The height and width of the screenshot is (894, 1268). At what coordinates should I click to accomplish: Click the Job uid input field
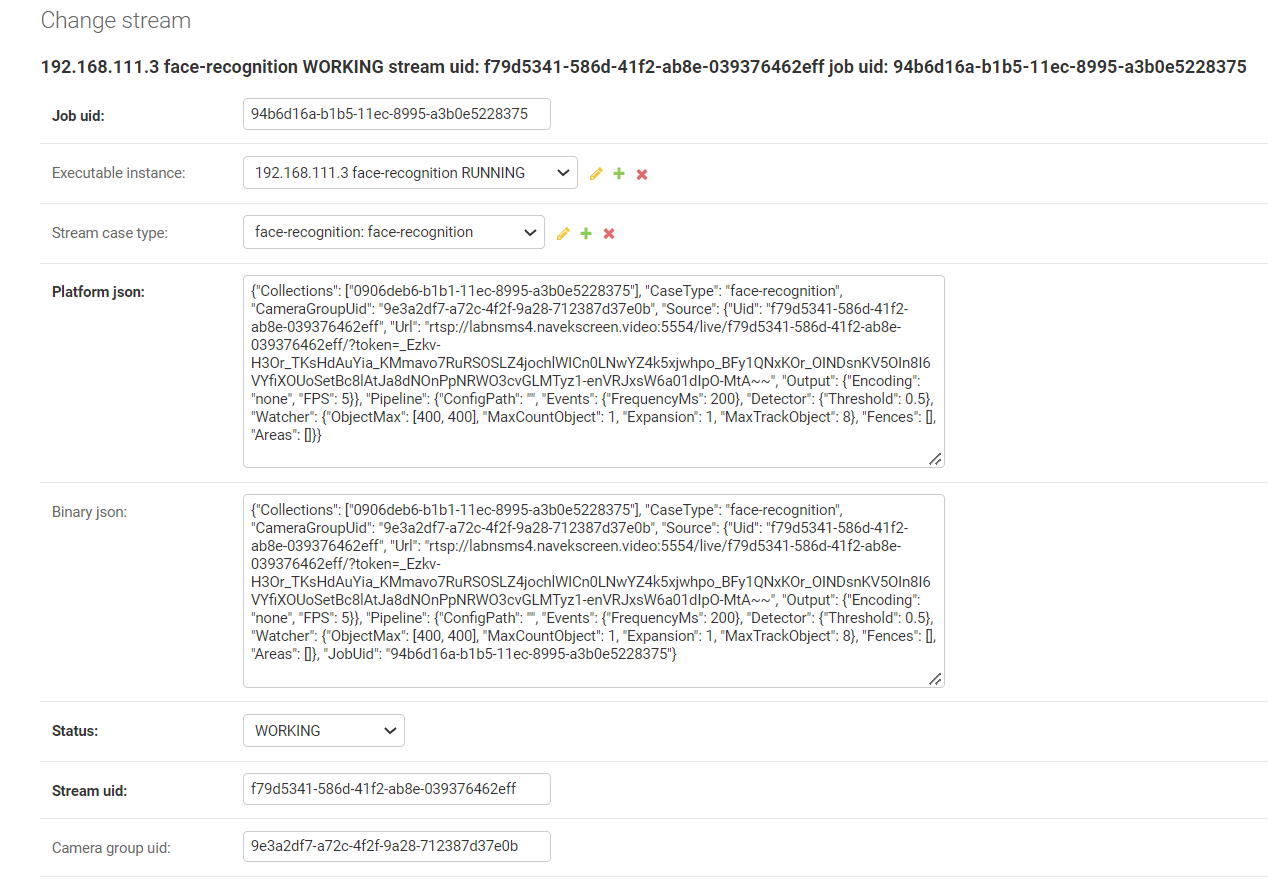point(396,114)
